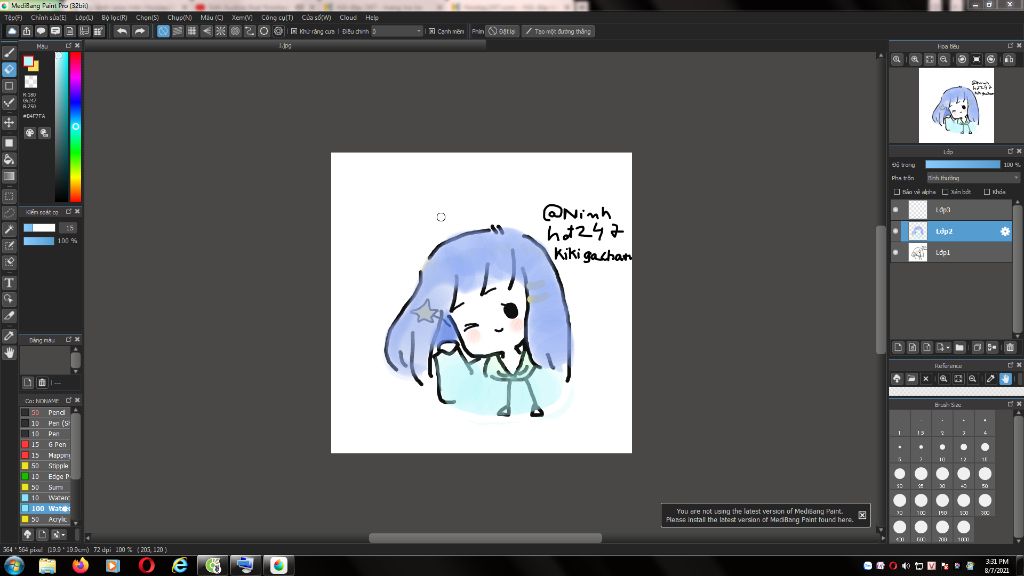Click Tạo một đường thẳng button

pyautogui.click(x=558, y=31)
